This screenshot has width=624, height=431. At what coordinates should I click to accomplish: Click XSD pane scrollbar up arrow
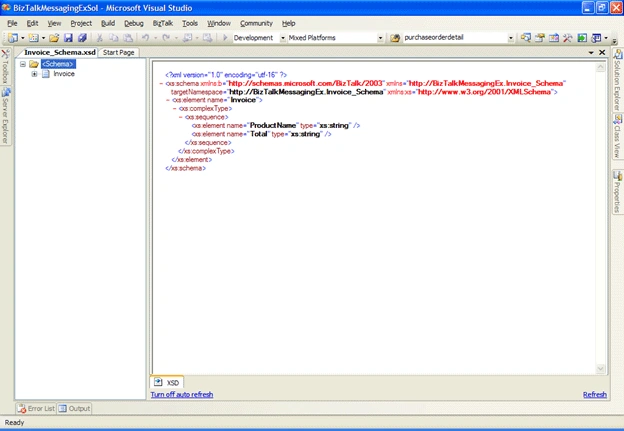[601, 67]
